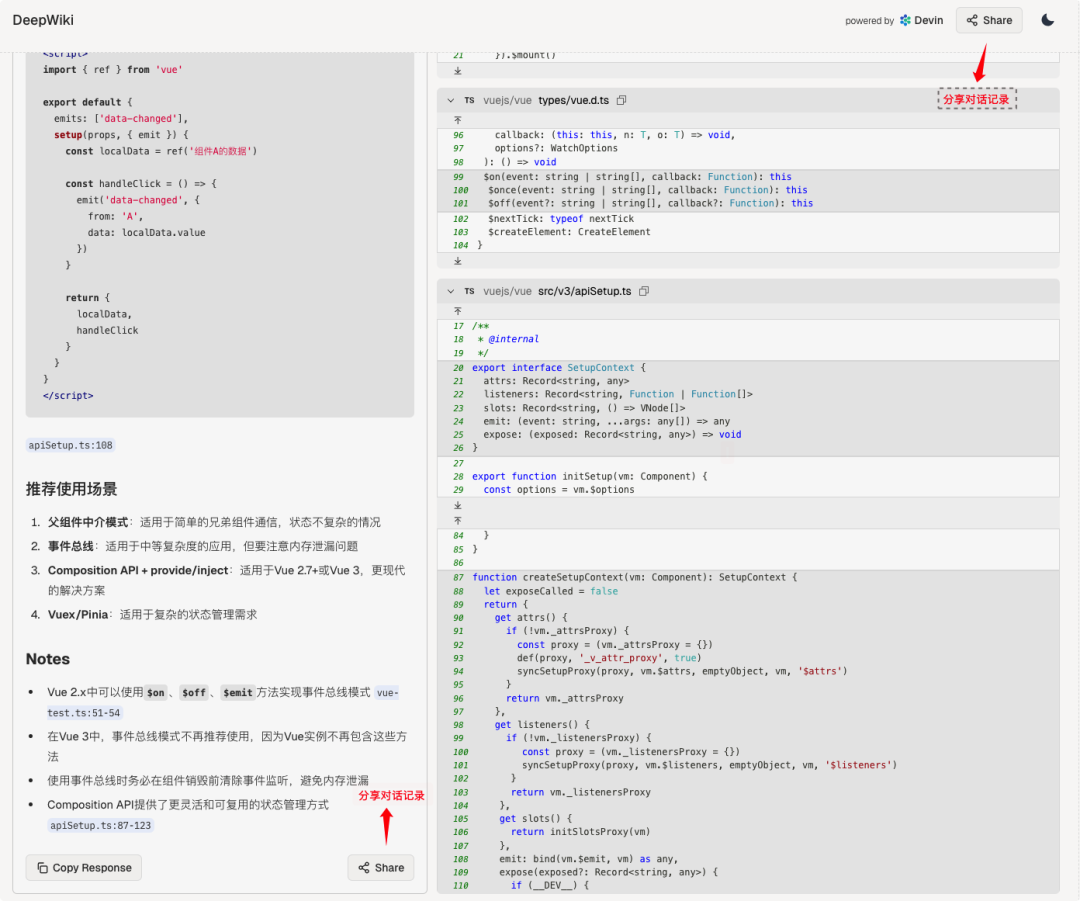Click the TS badge beside src/v3/apiSetup.ts
The width and height of the screenshot is (1080, 901).
coord(469,291)
